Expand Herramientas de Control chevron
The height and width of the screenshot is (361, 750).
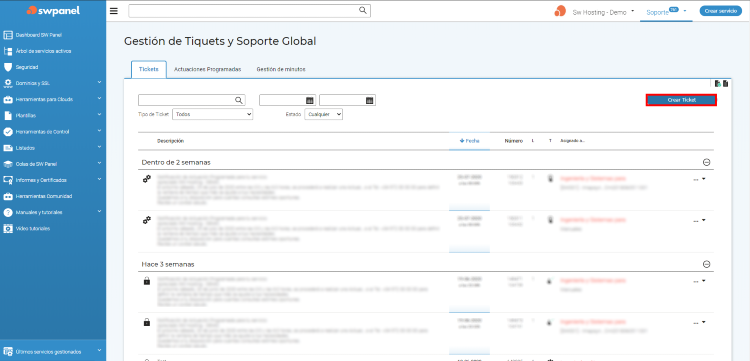coord(99,131)
